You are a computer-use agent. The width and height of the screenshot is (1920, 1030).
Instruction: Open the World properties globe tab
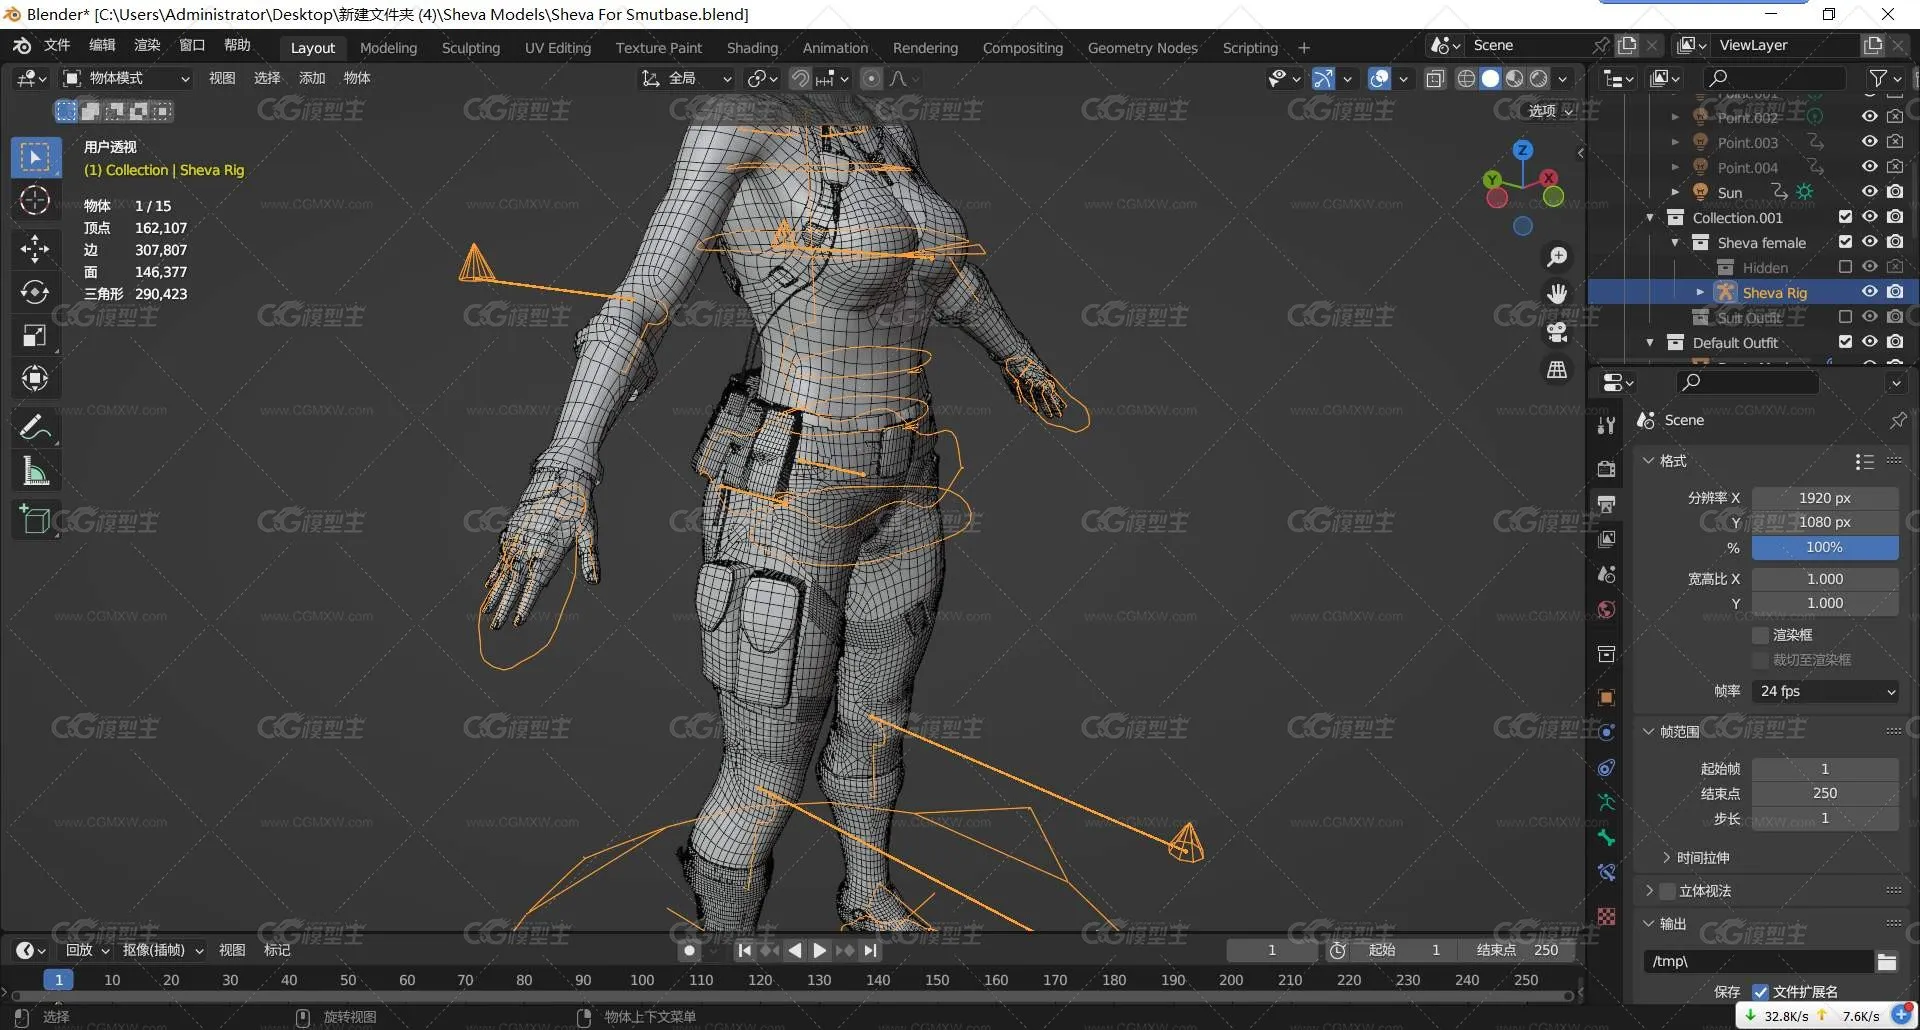1606,610
